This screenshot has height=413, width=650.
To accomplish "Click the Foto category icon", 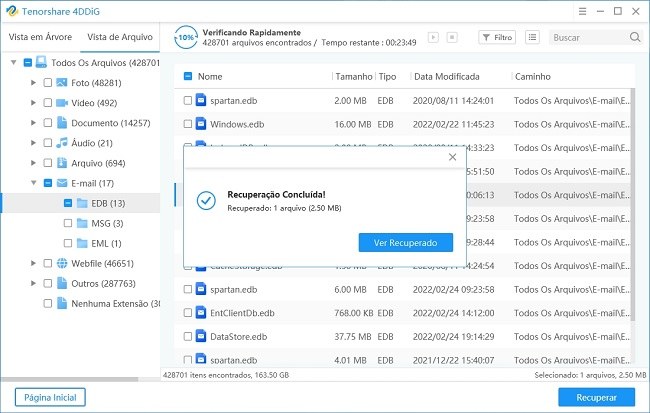I will 62,83.
